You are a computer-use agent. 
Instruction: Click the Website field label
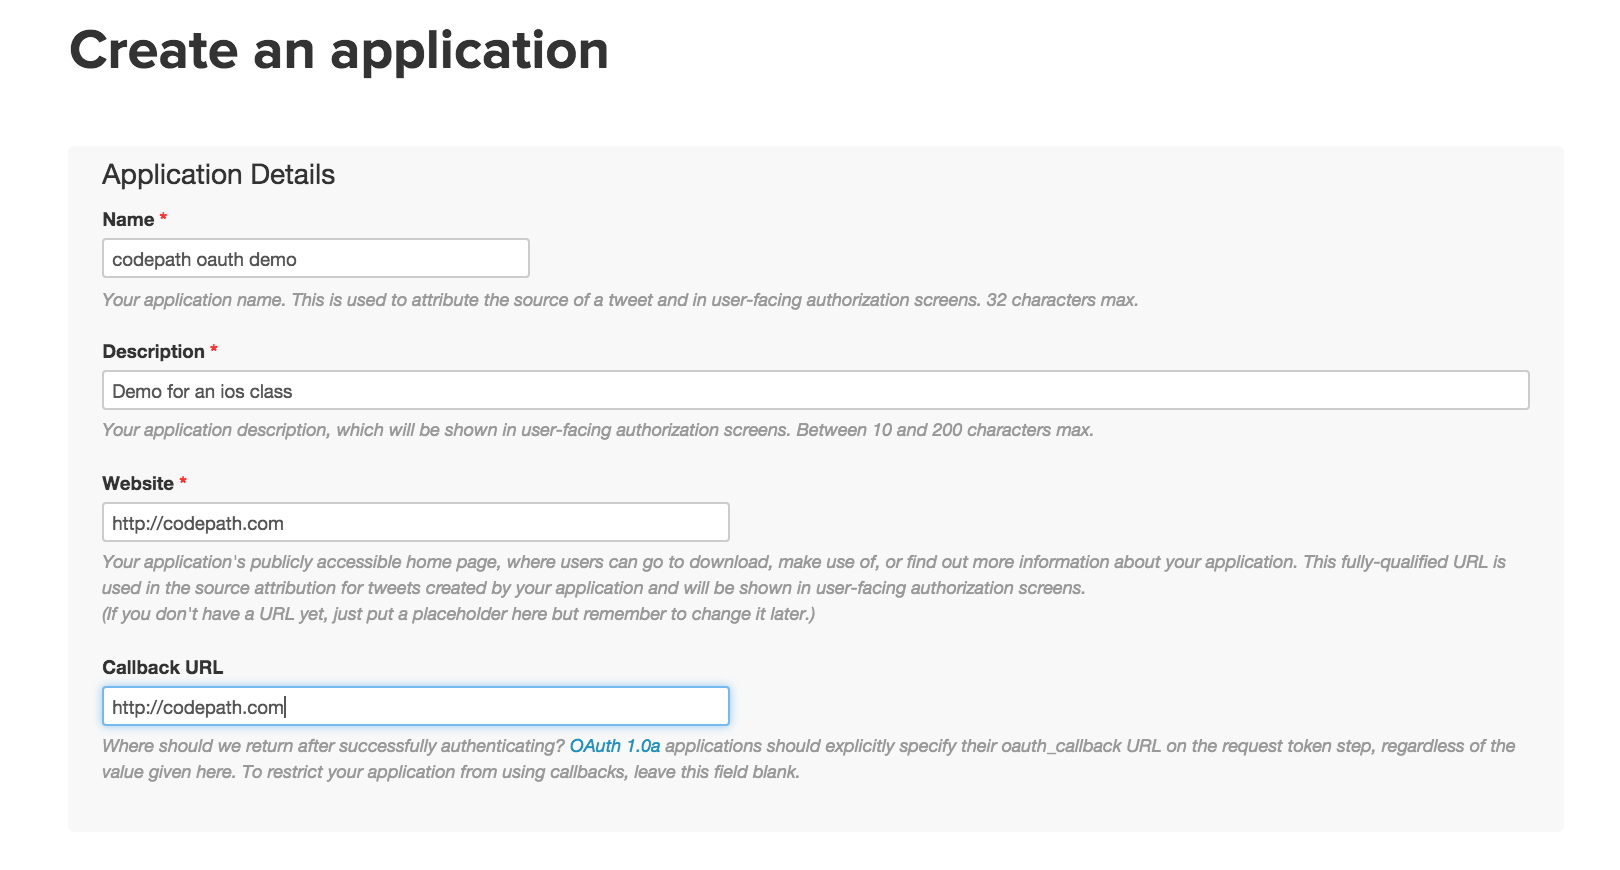[x=138, y=483]
